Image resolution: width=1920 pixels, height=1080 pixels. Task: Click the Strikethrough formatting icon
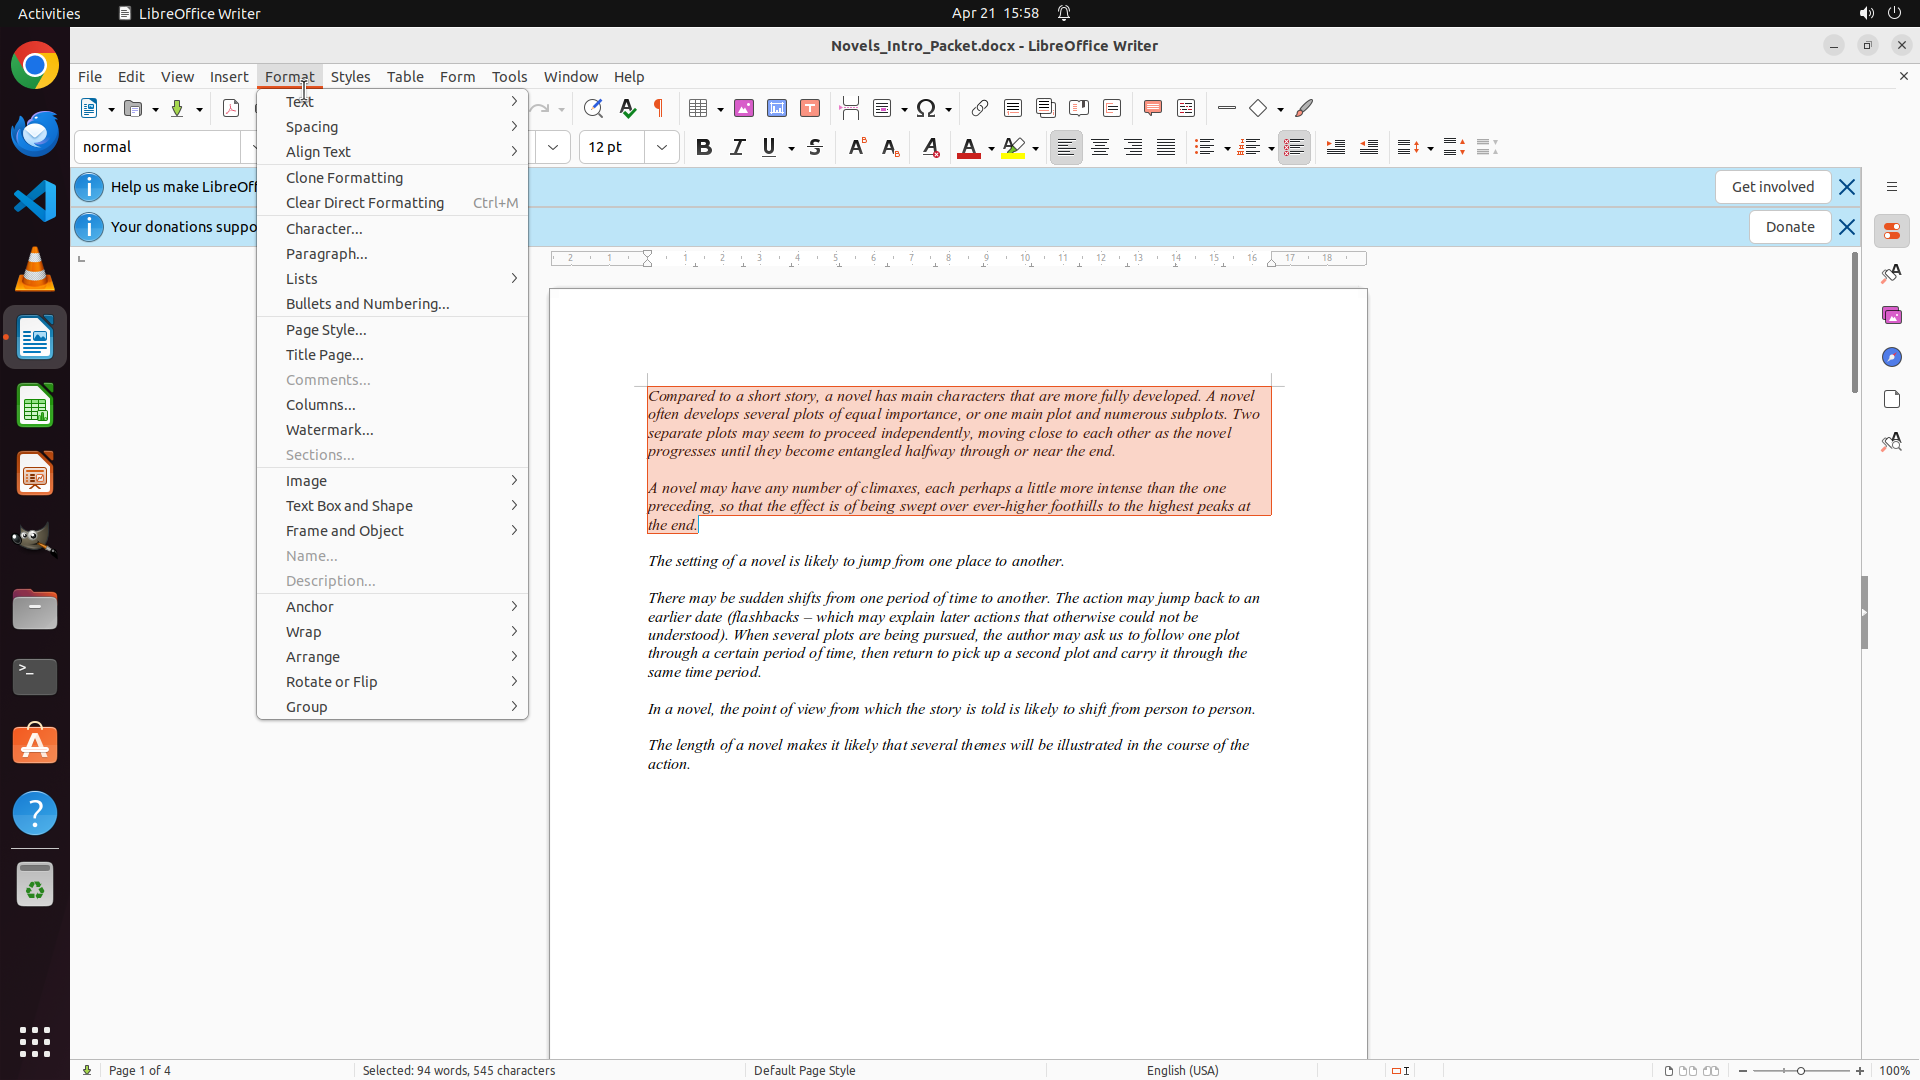point(815,147)
